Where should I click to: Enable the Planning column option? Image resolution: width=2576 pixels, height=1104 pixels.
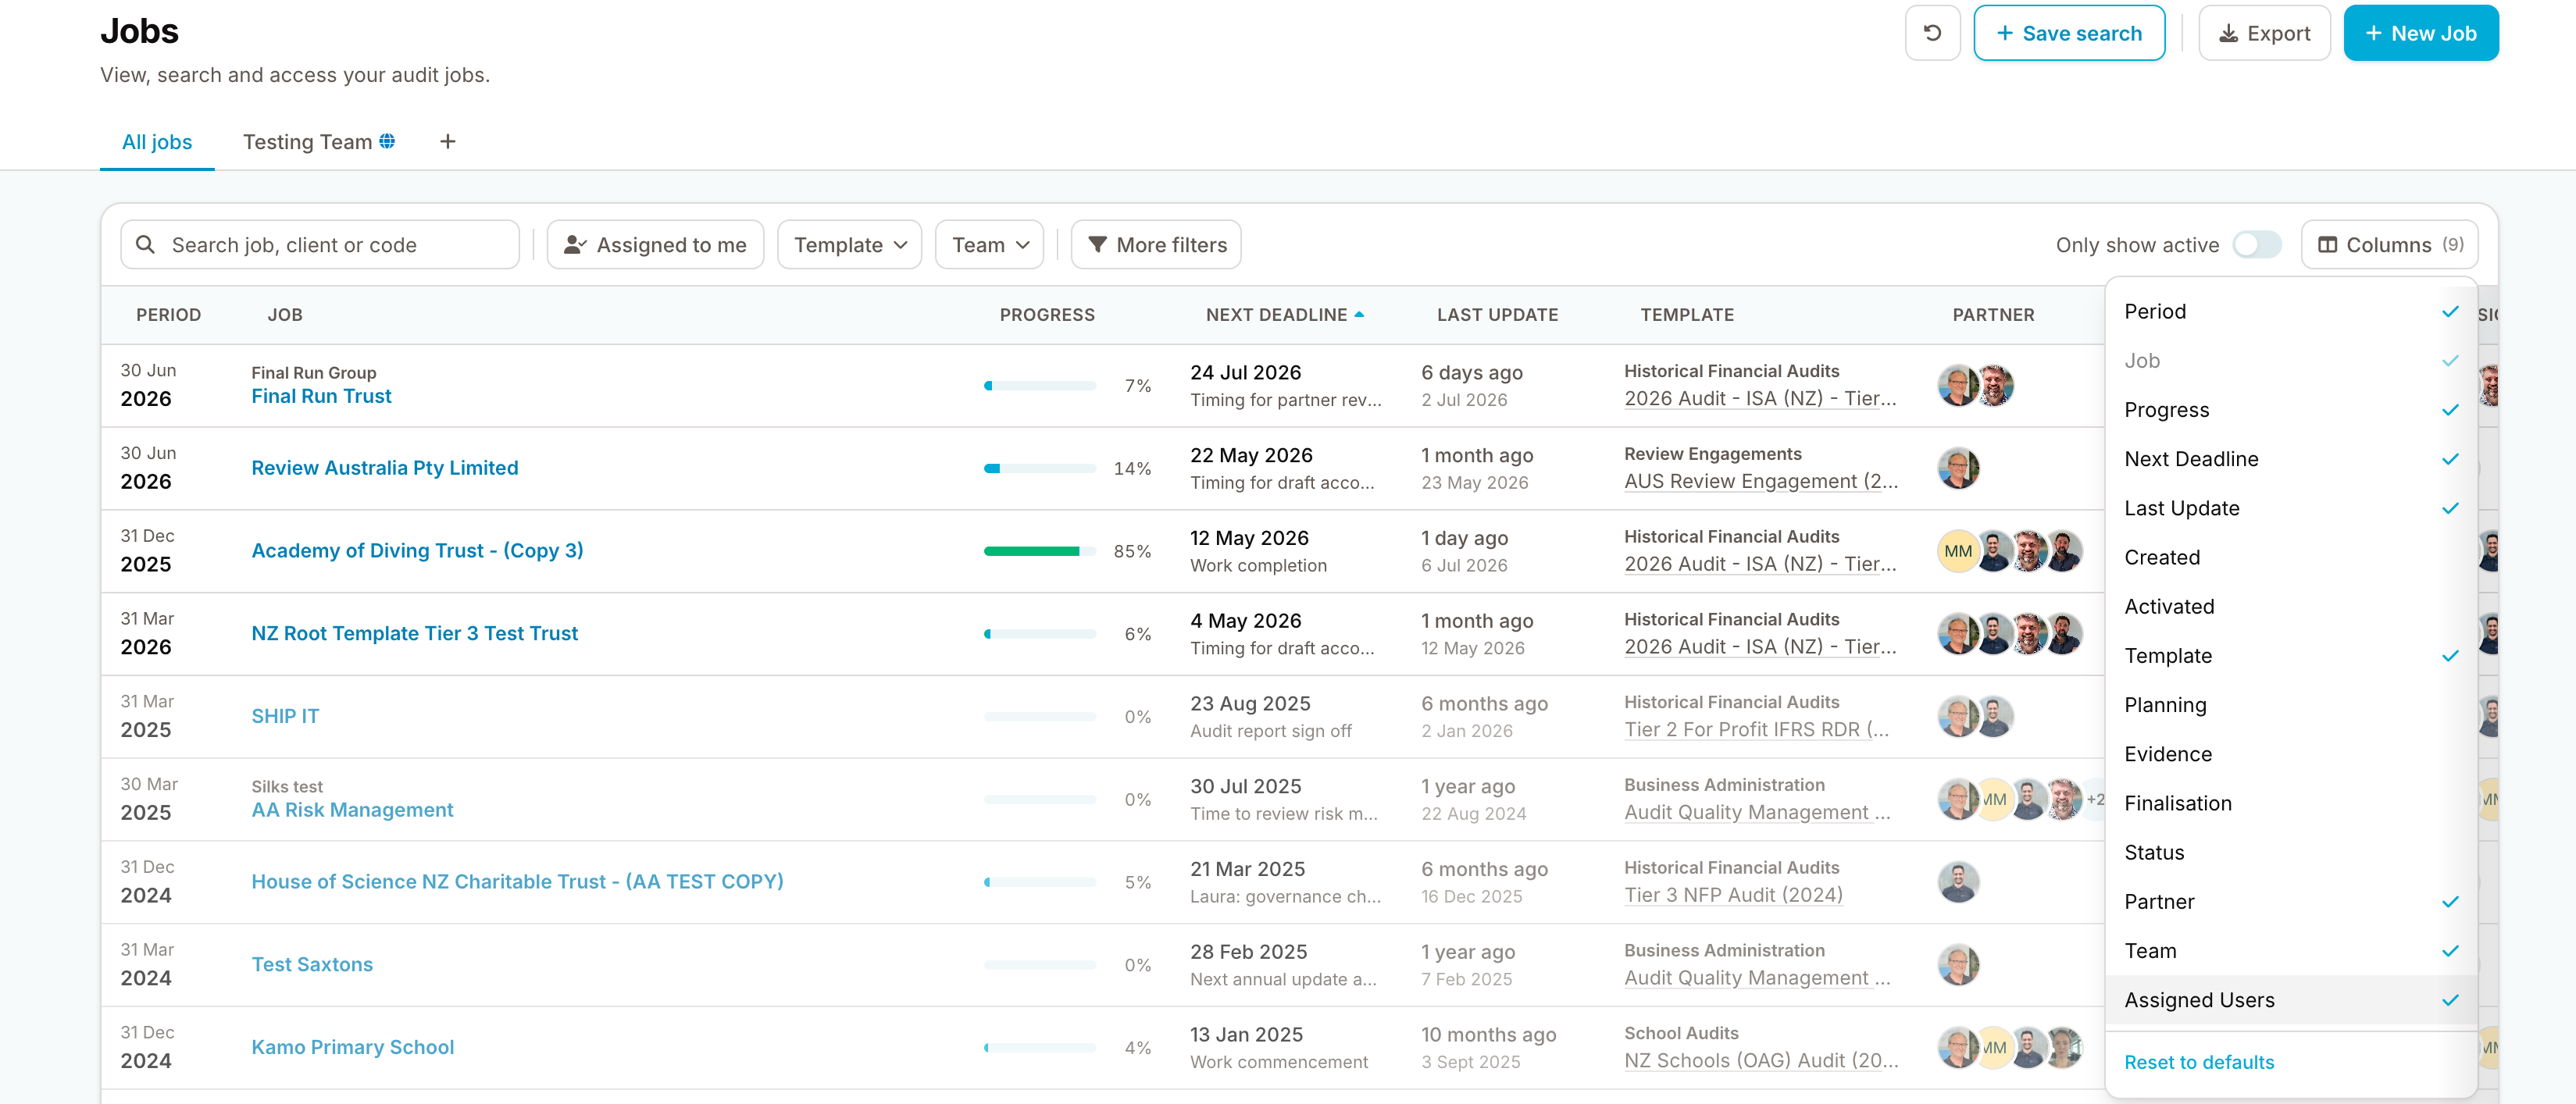[x=2290, y=705]
